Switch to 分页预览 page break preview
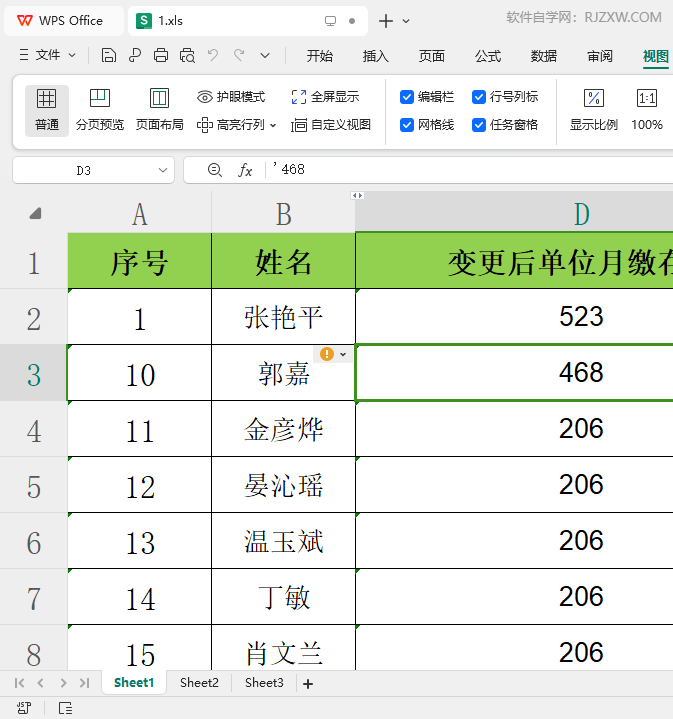 (99, 111)
